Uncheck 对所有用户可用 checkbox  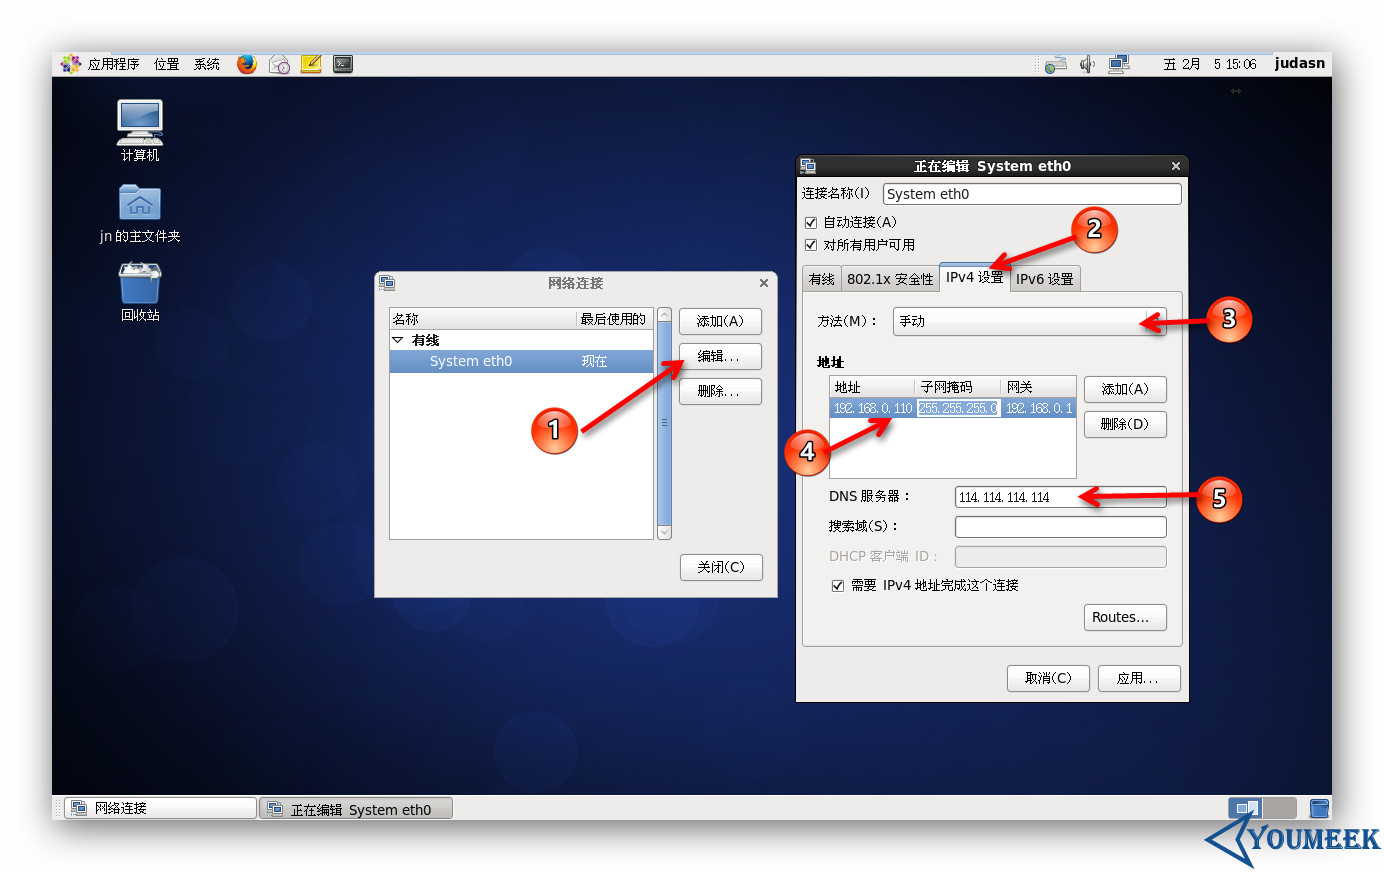pos(811,245)
